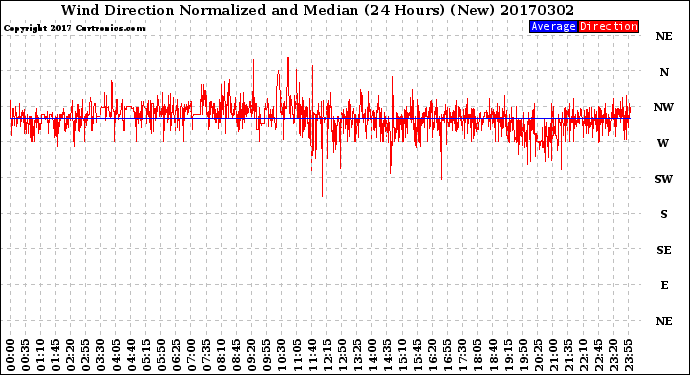The image size is (690, 375).
Task: Click the 20:25 time axis label
Action: coord(538,355)
